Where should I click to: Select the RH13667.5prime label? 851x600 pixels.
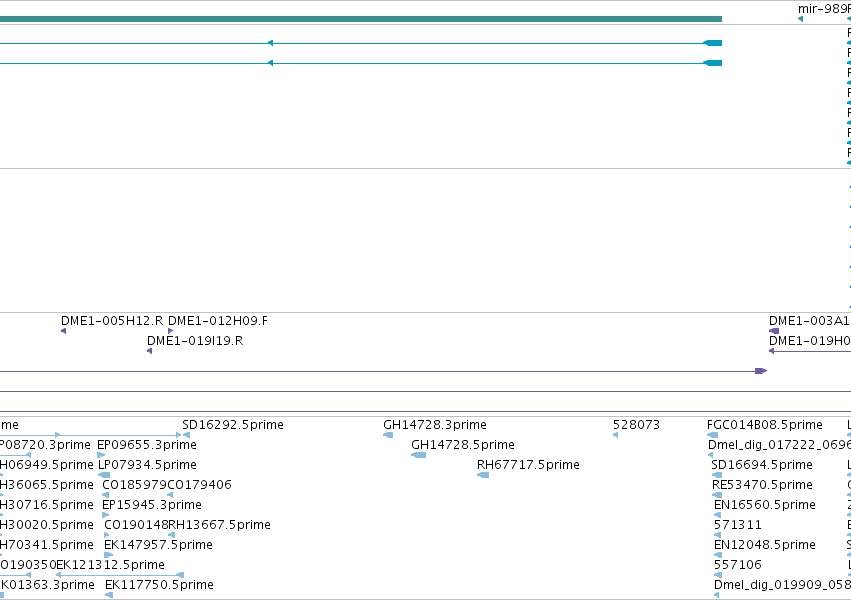[x=219, y=525]
